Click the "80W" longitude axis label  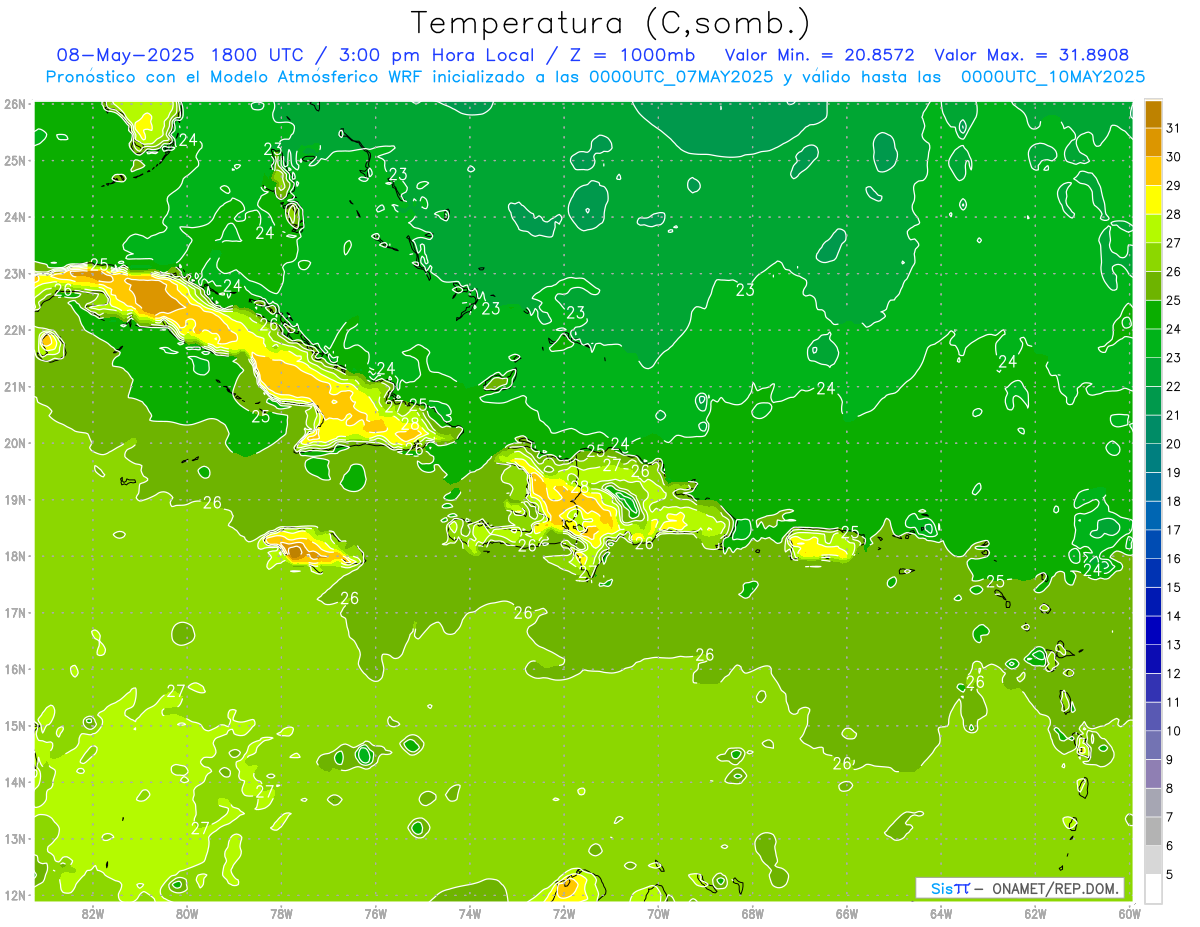[x=187, y=913]
